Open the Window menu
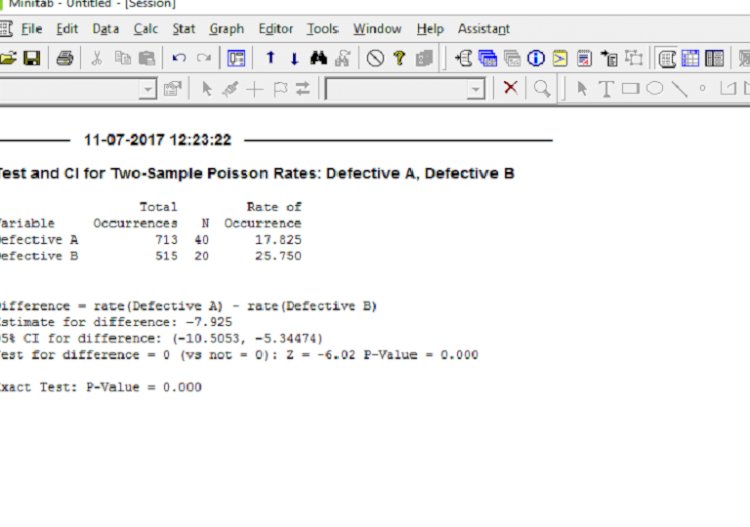750x527 pixels. (377, 29)
